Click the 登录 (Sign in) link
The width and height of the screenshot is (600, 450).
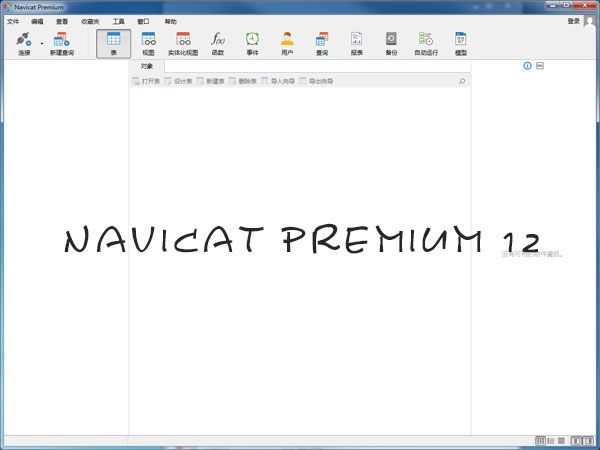573,21
